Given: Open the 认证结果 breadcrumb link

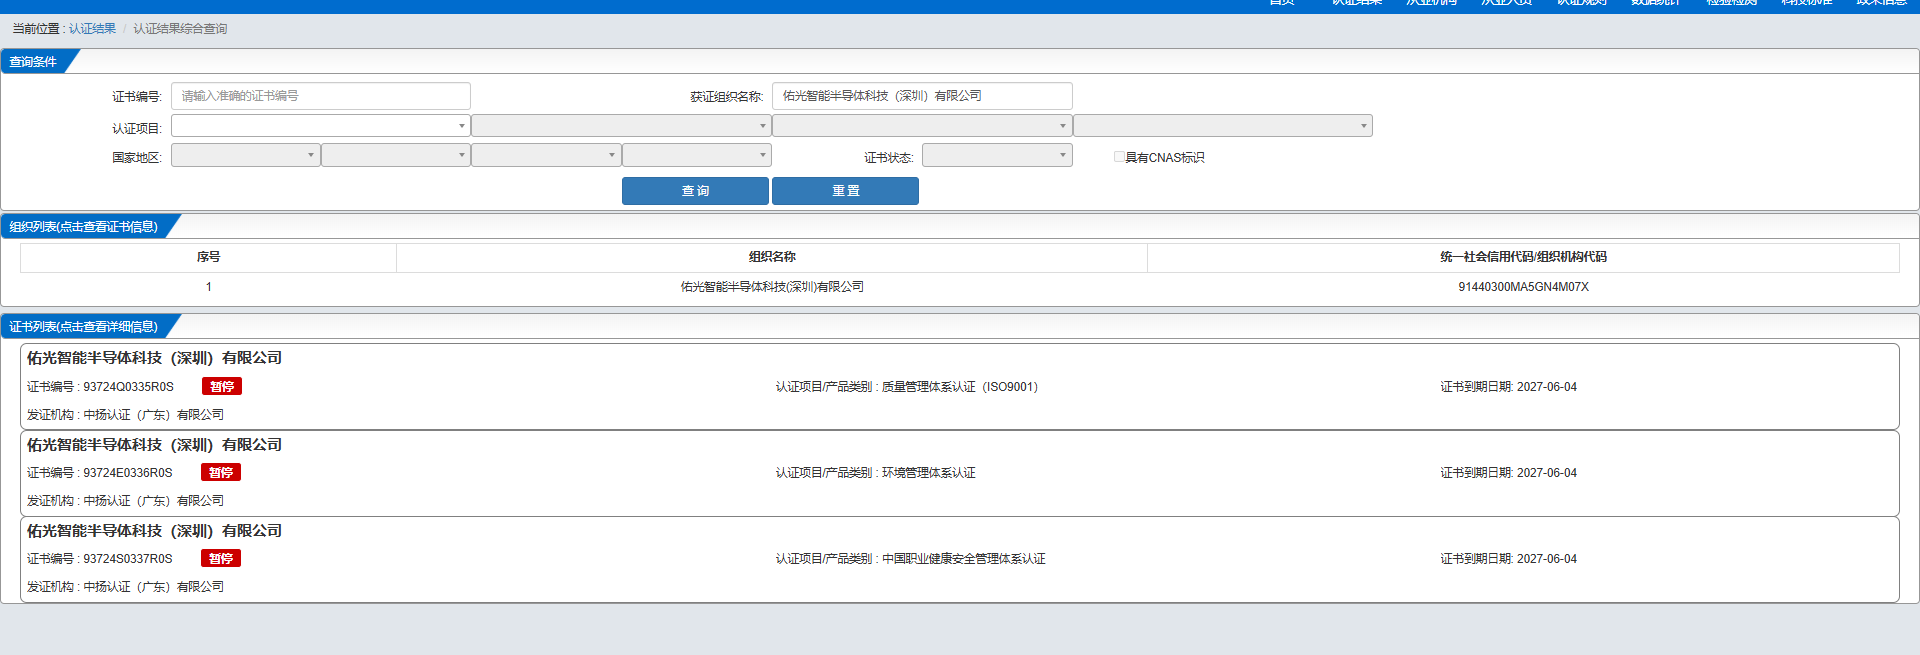Looking at the screenshot, I should pos(92,29).
